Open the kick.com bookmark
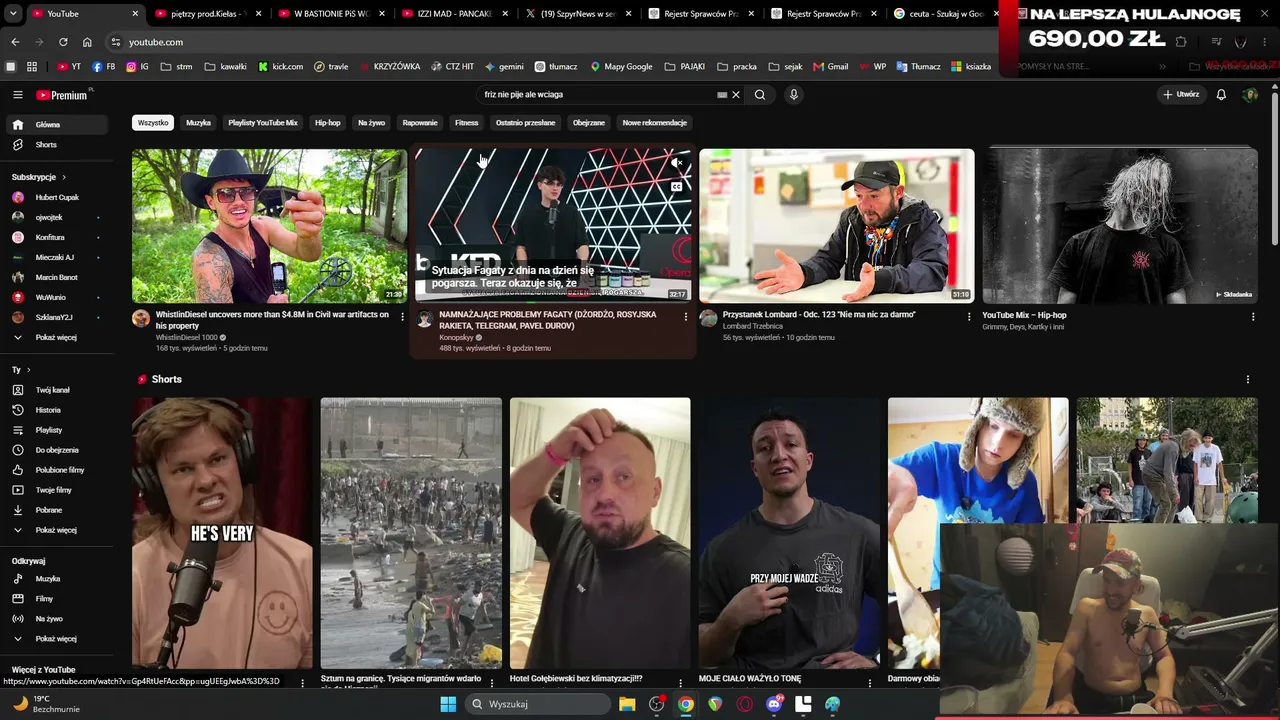The image size is (1280, 720). pyautogui.click(x=280, y=67)
